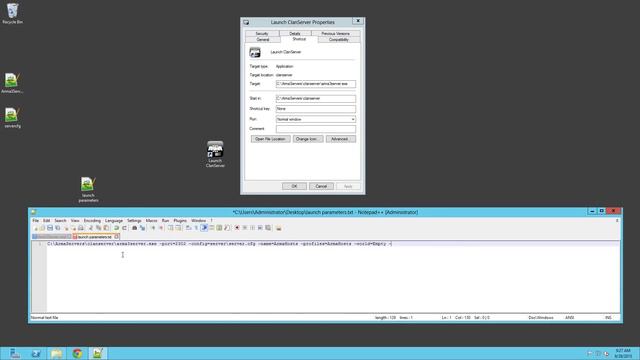Select the Recycle Bin desktop icon

(x=13, y=13)
